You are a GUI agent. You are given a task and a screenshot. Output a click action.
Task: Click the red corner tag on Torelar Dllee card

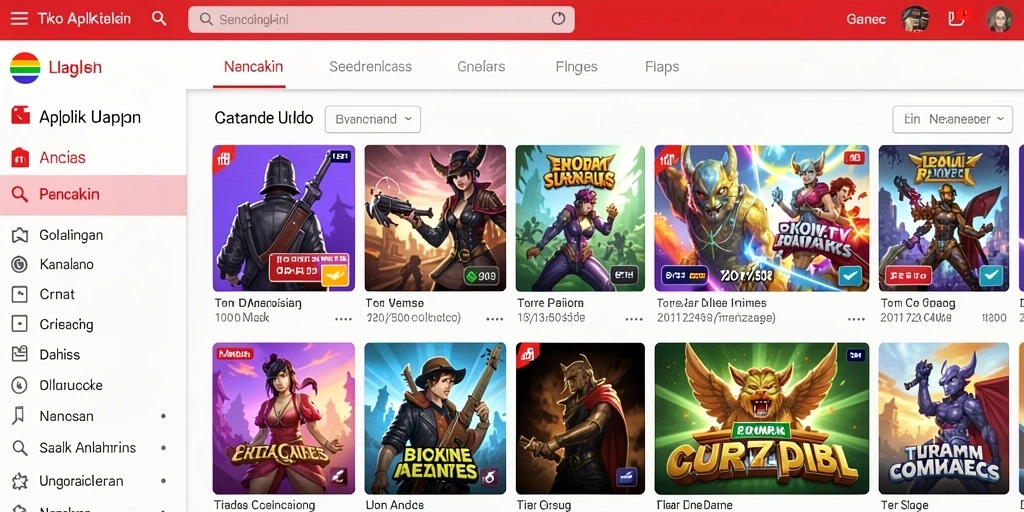[x=665, y=157]
